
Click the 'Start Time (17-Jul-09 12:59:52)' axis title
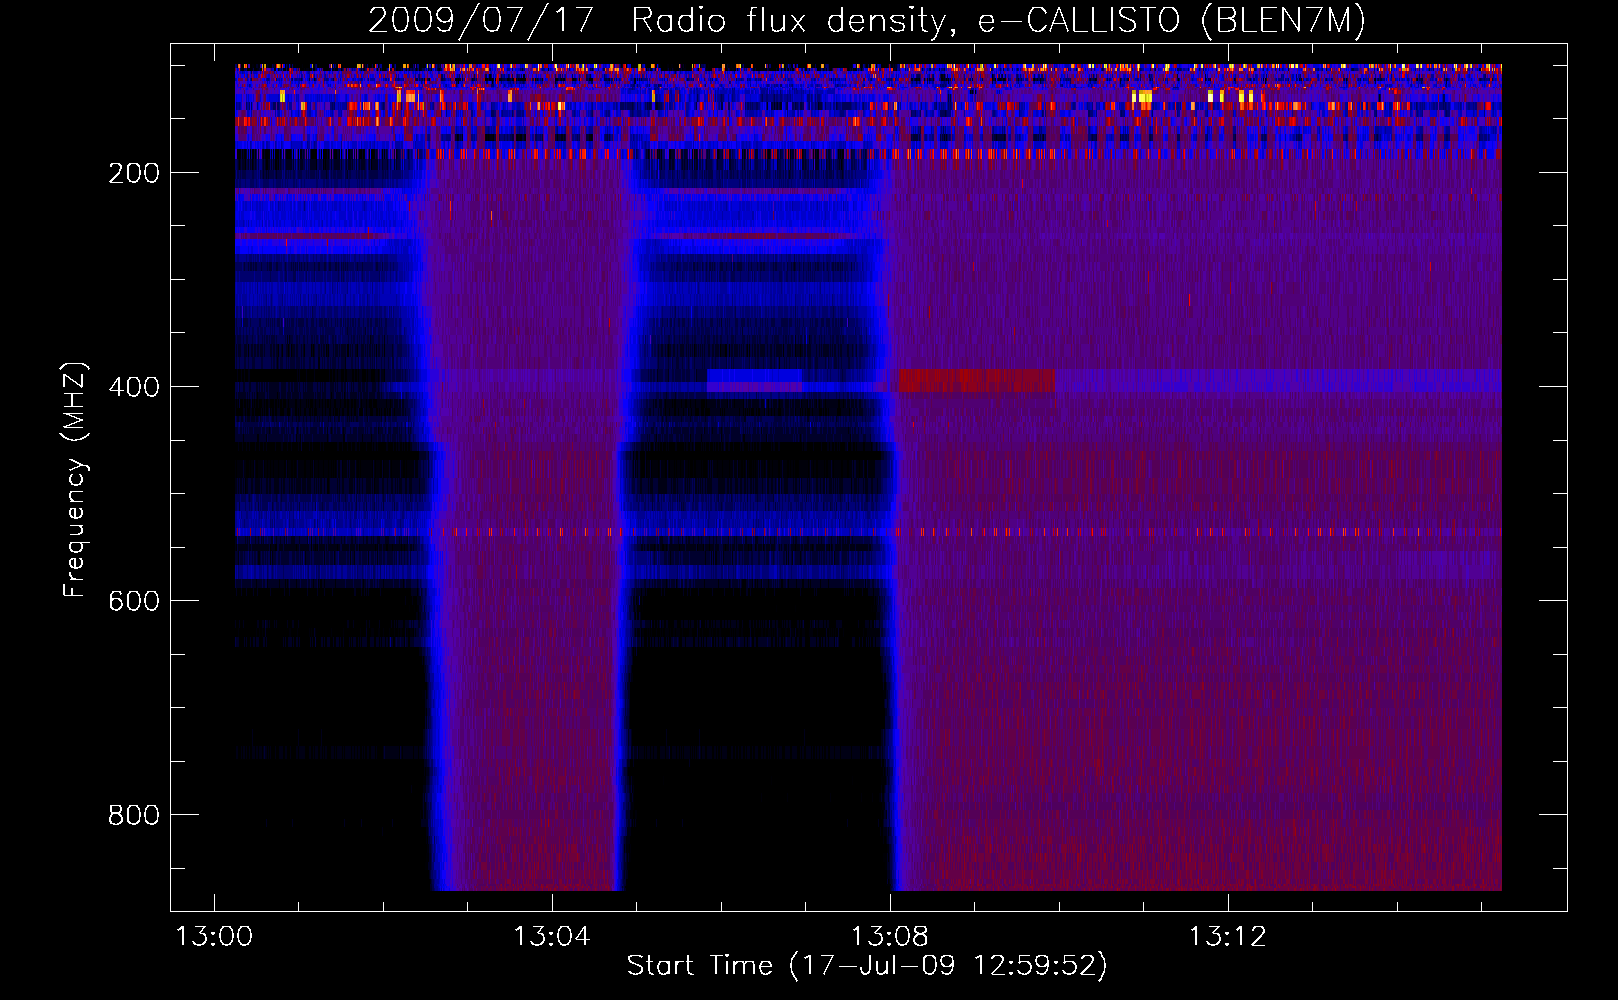[867, 966]
